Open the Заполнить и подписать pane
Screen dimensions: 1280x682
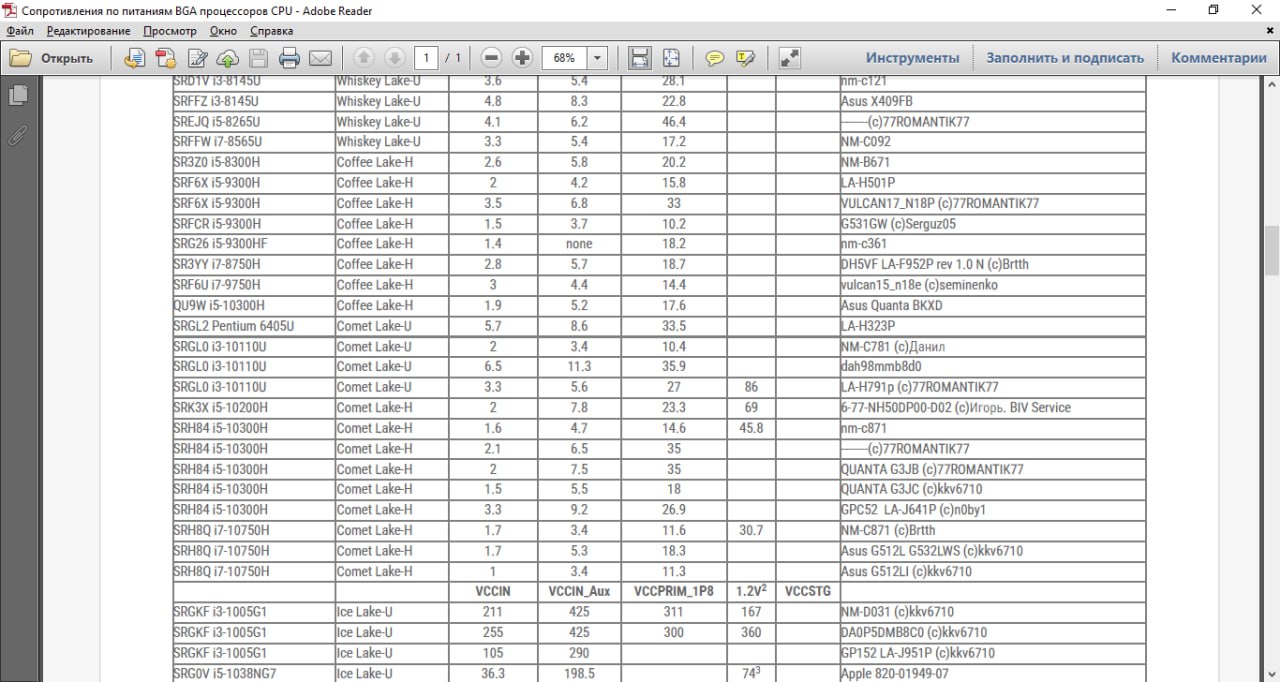[1065, 58]
